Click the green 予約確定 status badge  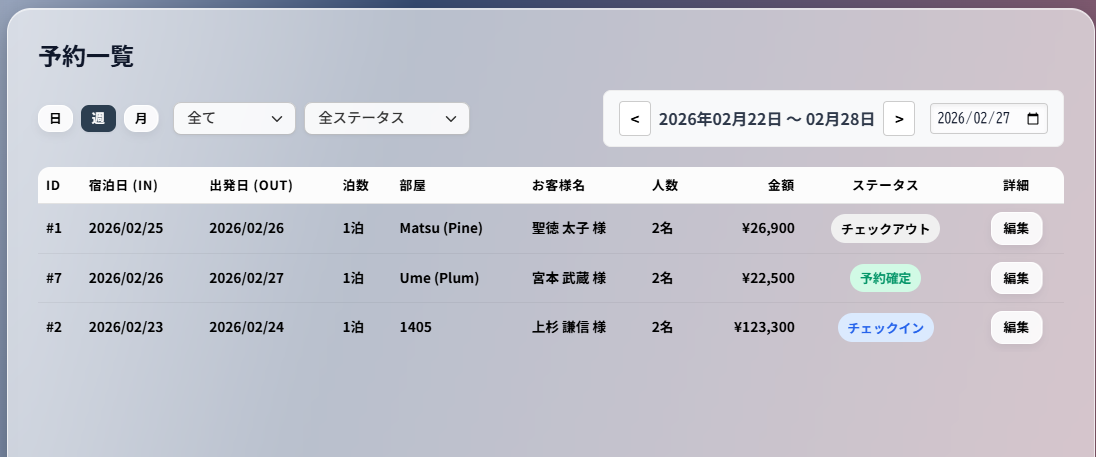click(885, 278)
